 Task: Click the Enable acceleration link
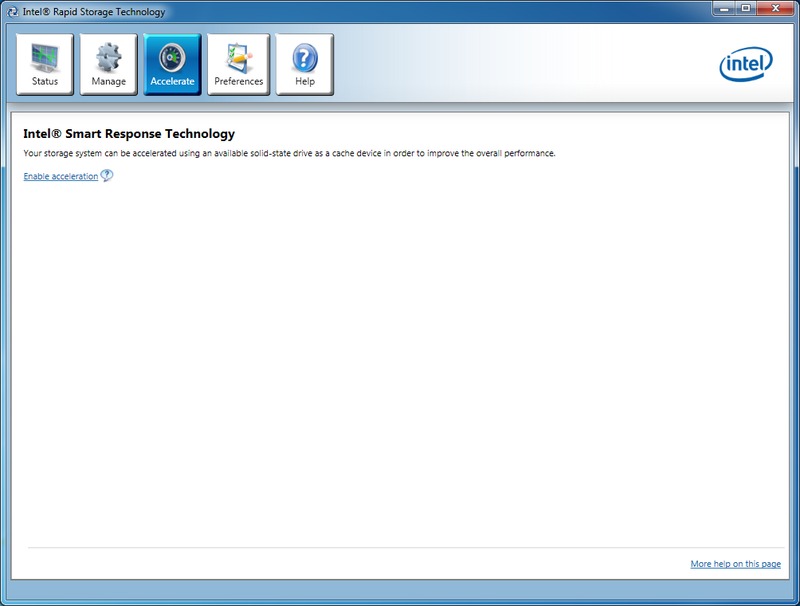(60, 176)
